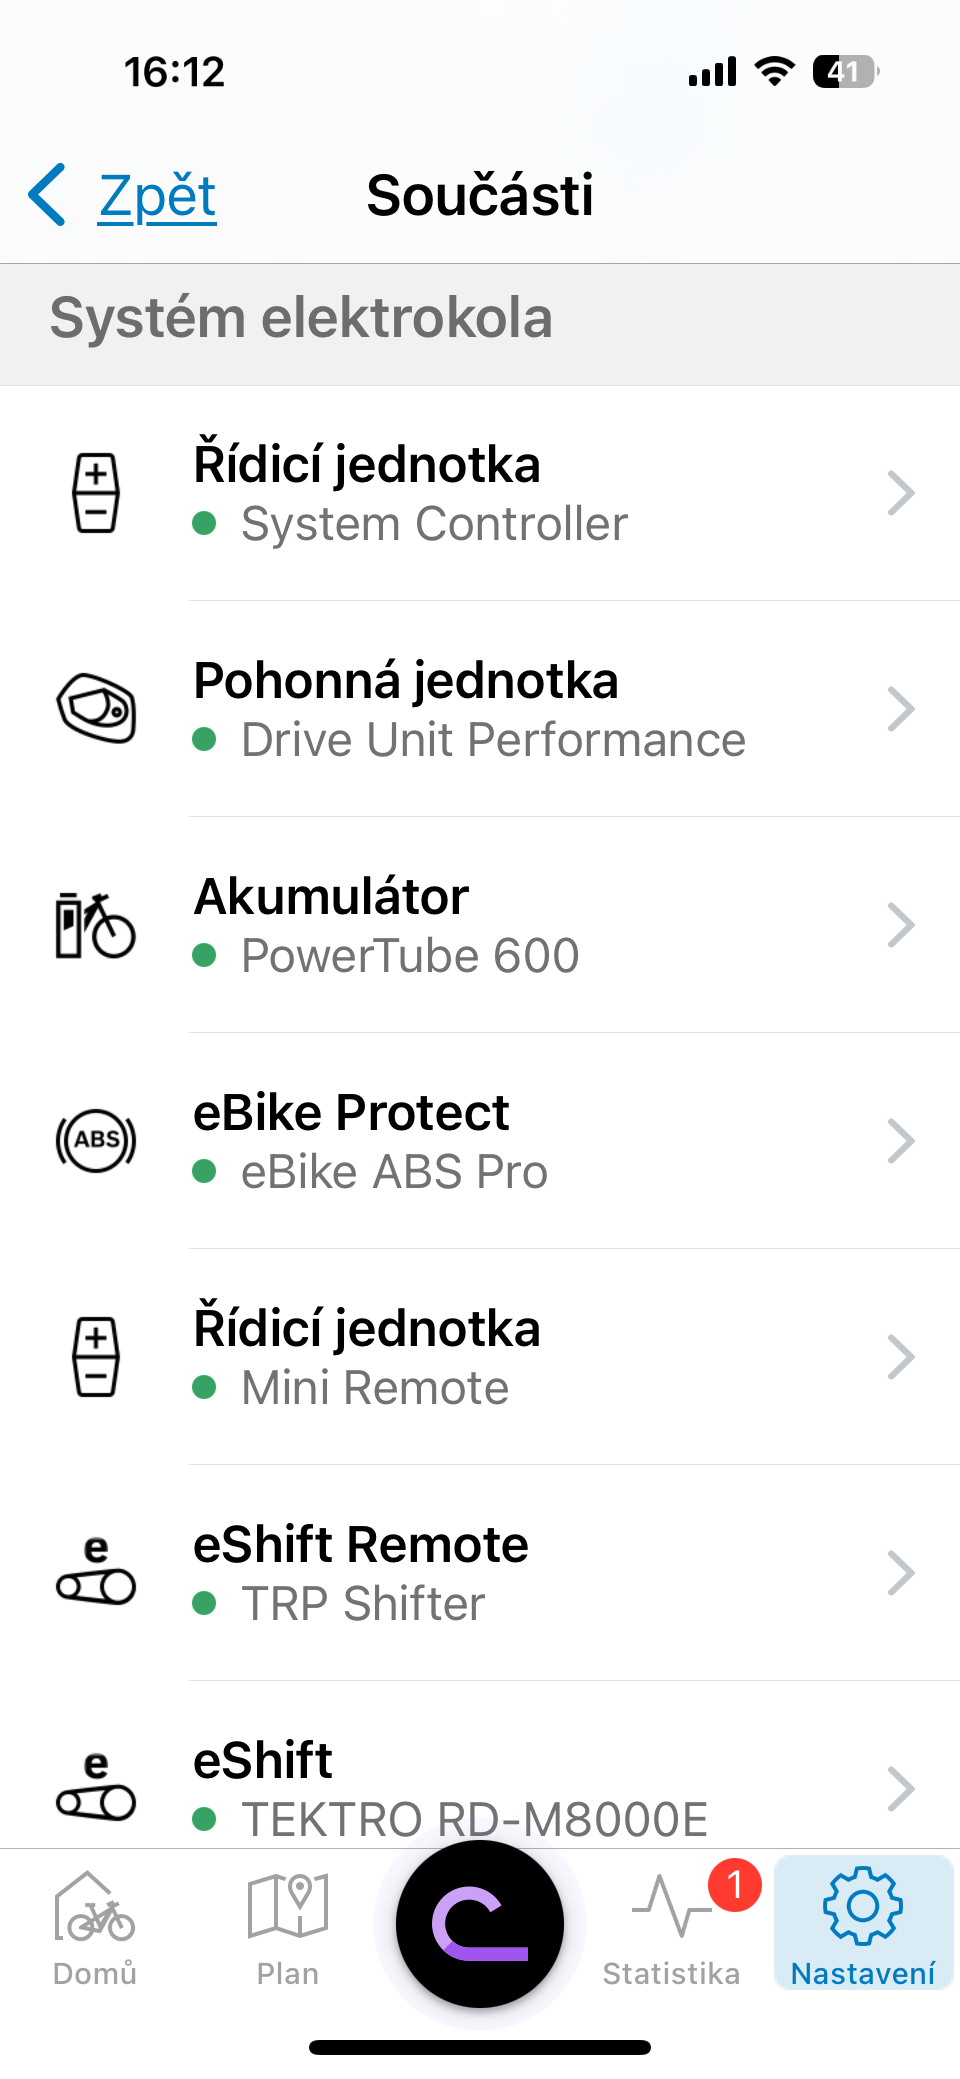Tap the Mini Remote control icon
The image size is (960, 2079).
(96, 1357)
